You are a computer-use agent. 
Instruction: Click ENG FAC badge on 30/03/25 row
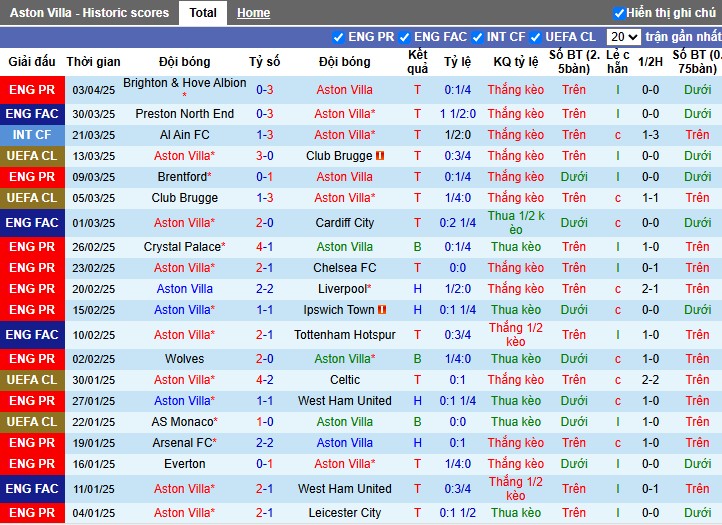(x=32, y=114)
